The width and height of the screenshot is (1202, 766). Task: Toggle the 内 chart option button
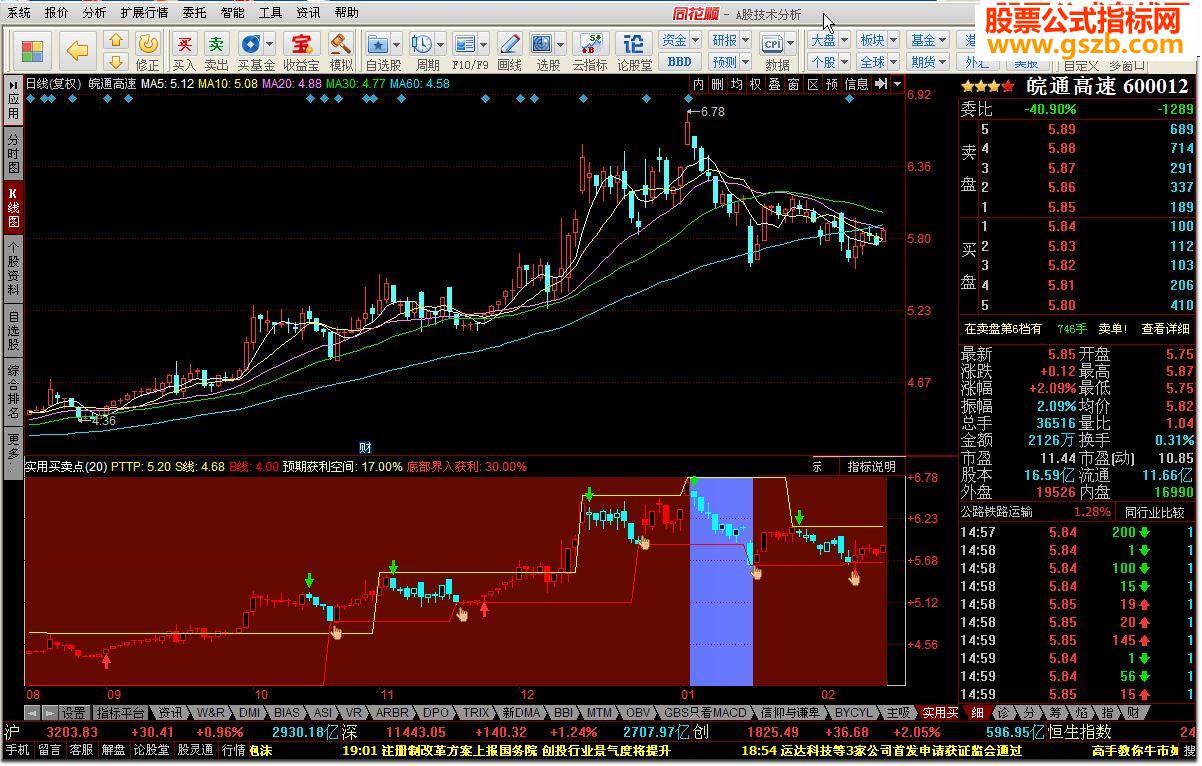[699, 84]
